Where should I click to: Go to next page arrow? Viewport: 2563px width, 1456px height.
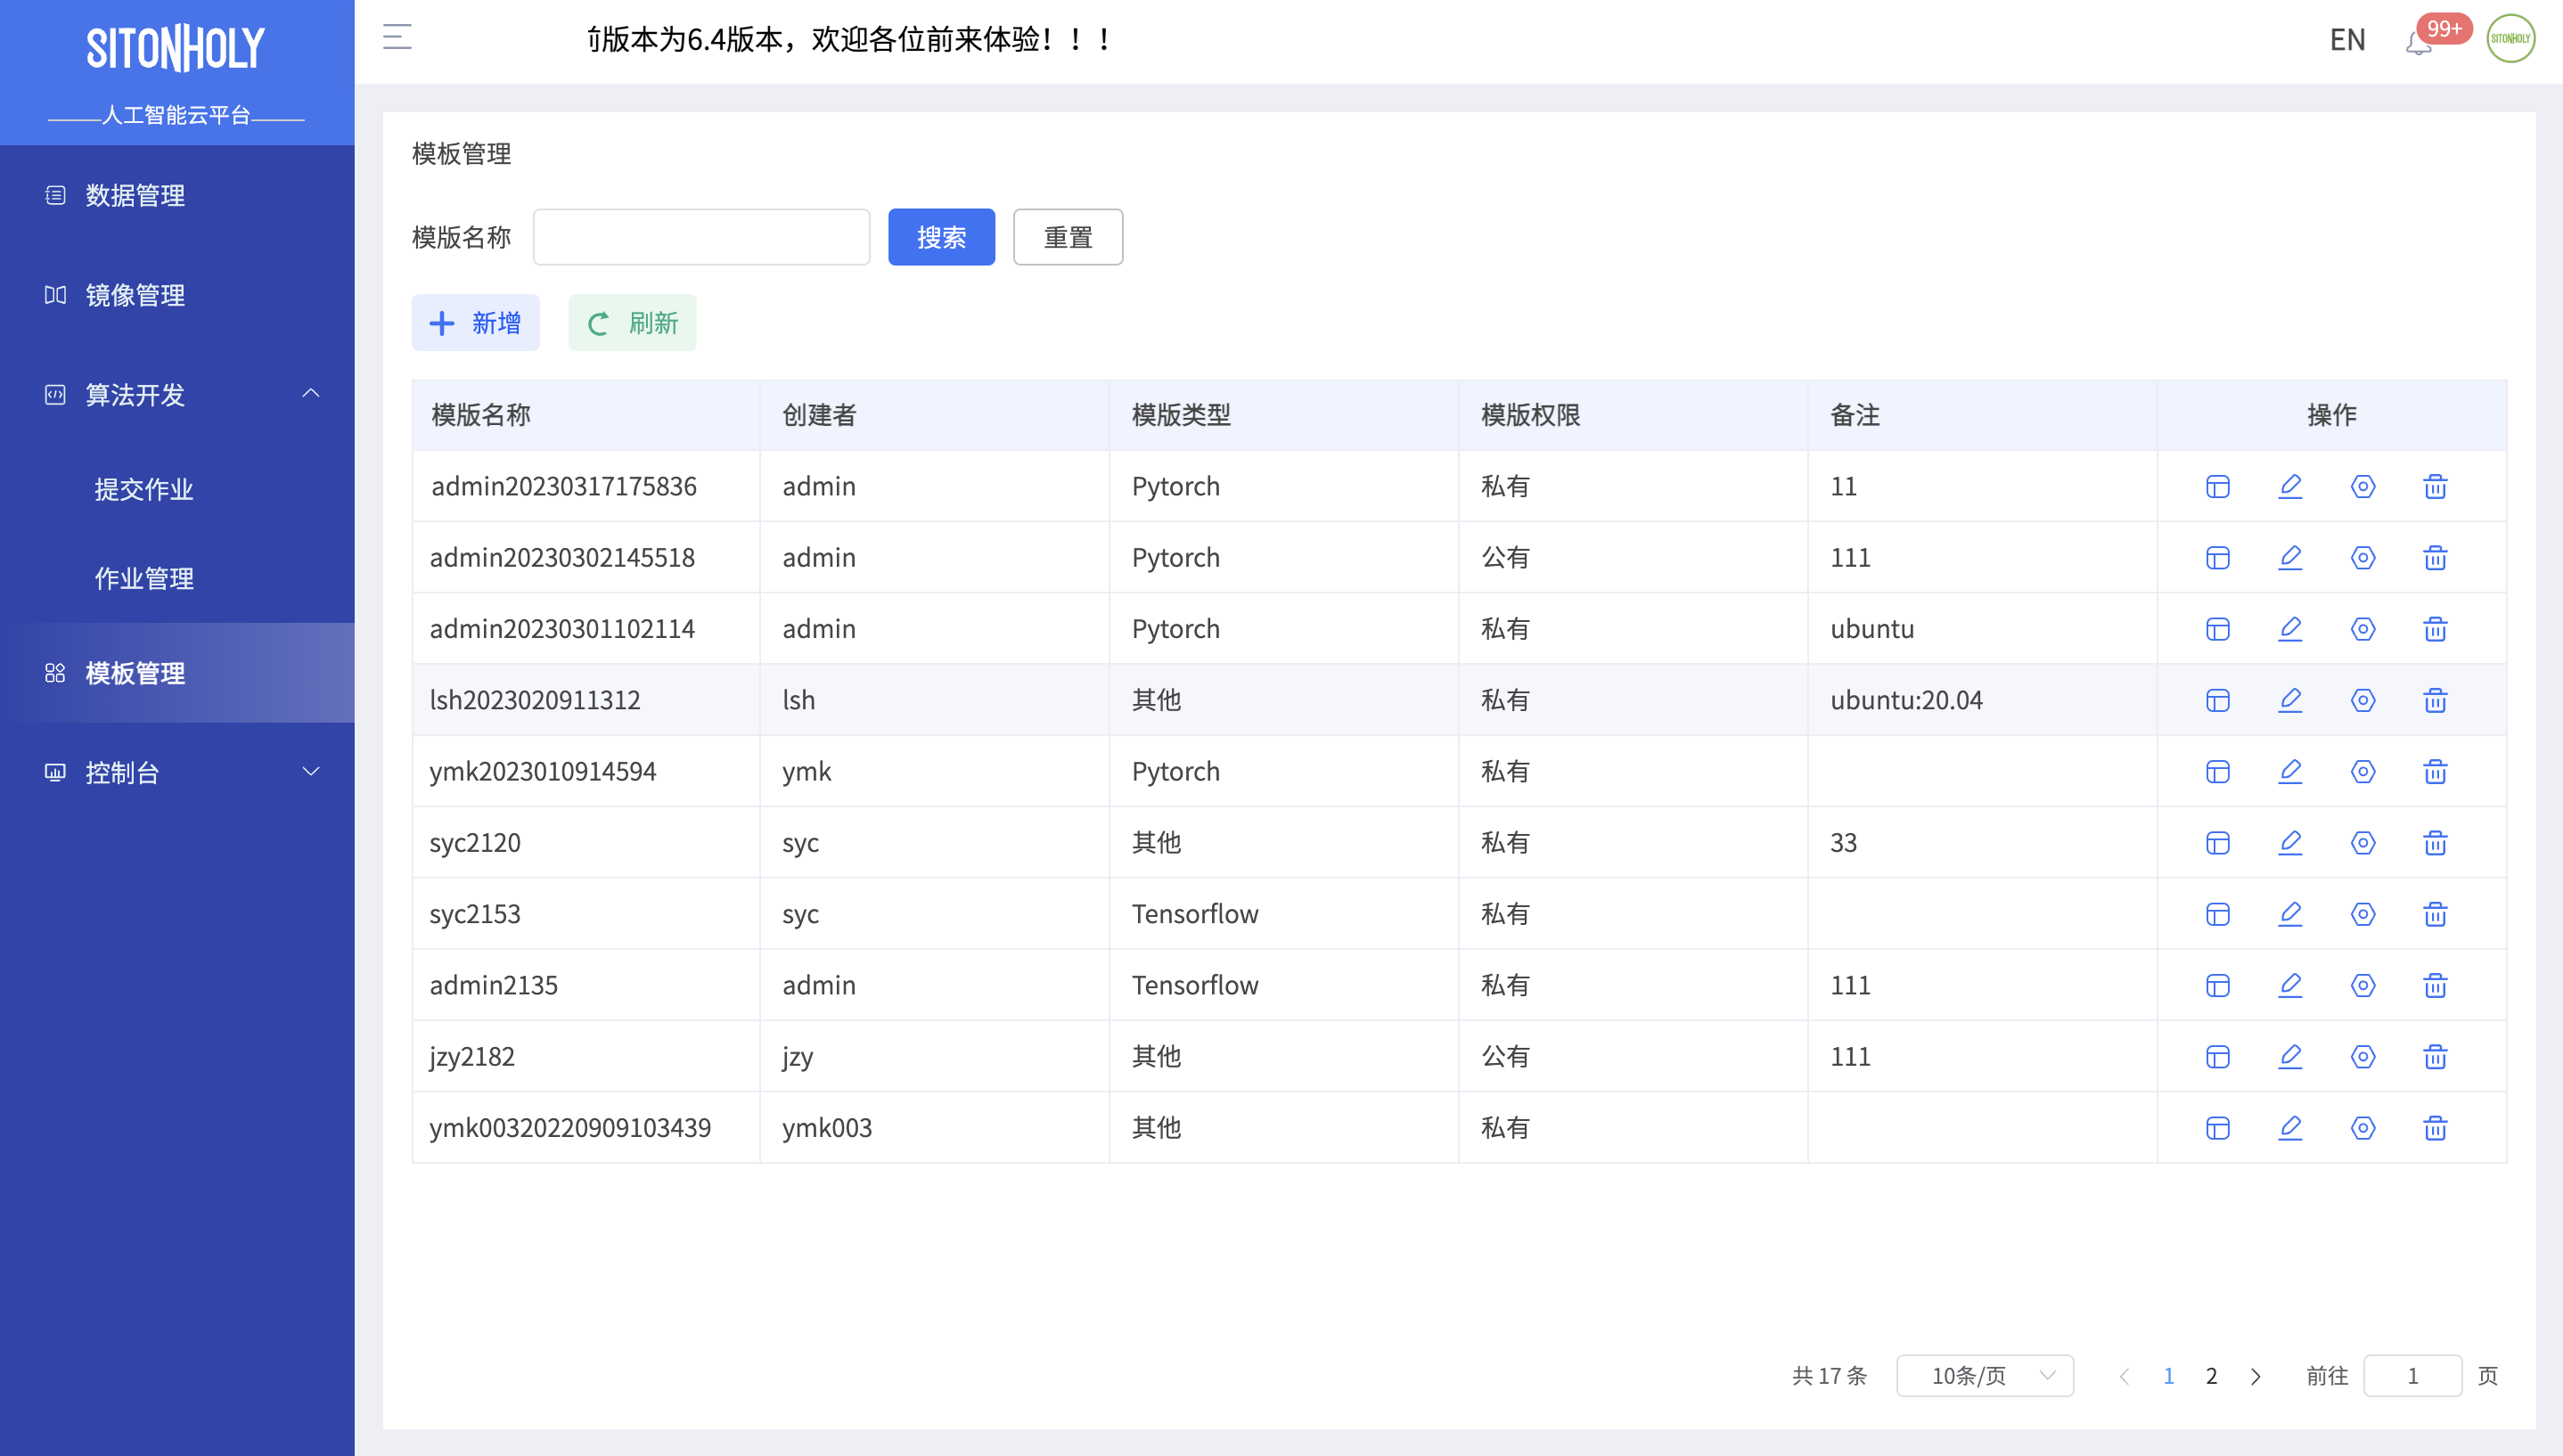coord(2255,1377)
